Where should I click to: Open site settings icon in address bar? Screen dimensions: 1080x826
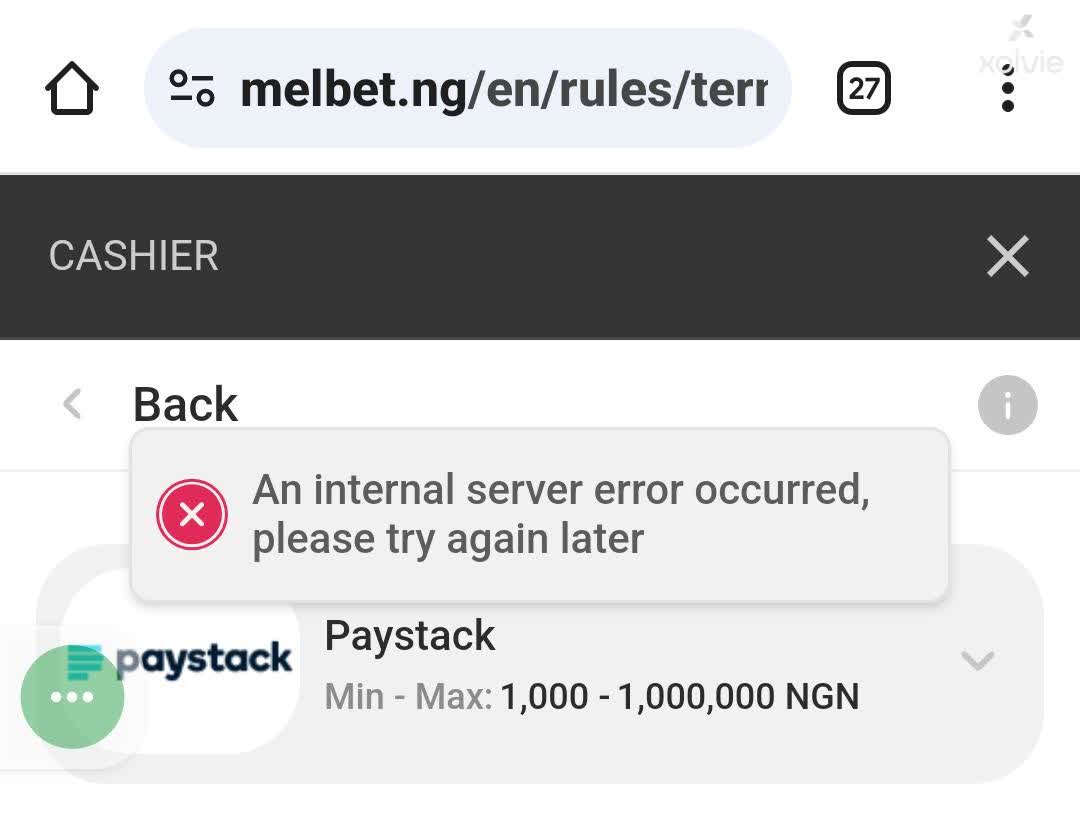point(191,89)
